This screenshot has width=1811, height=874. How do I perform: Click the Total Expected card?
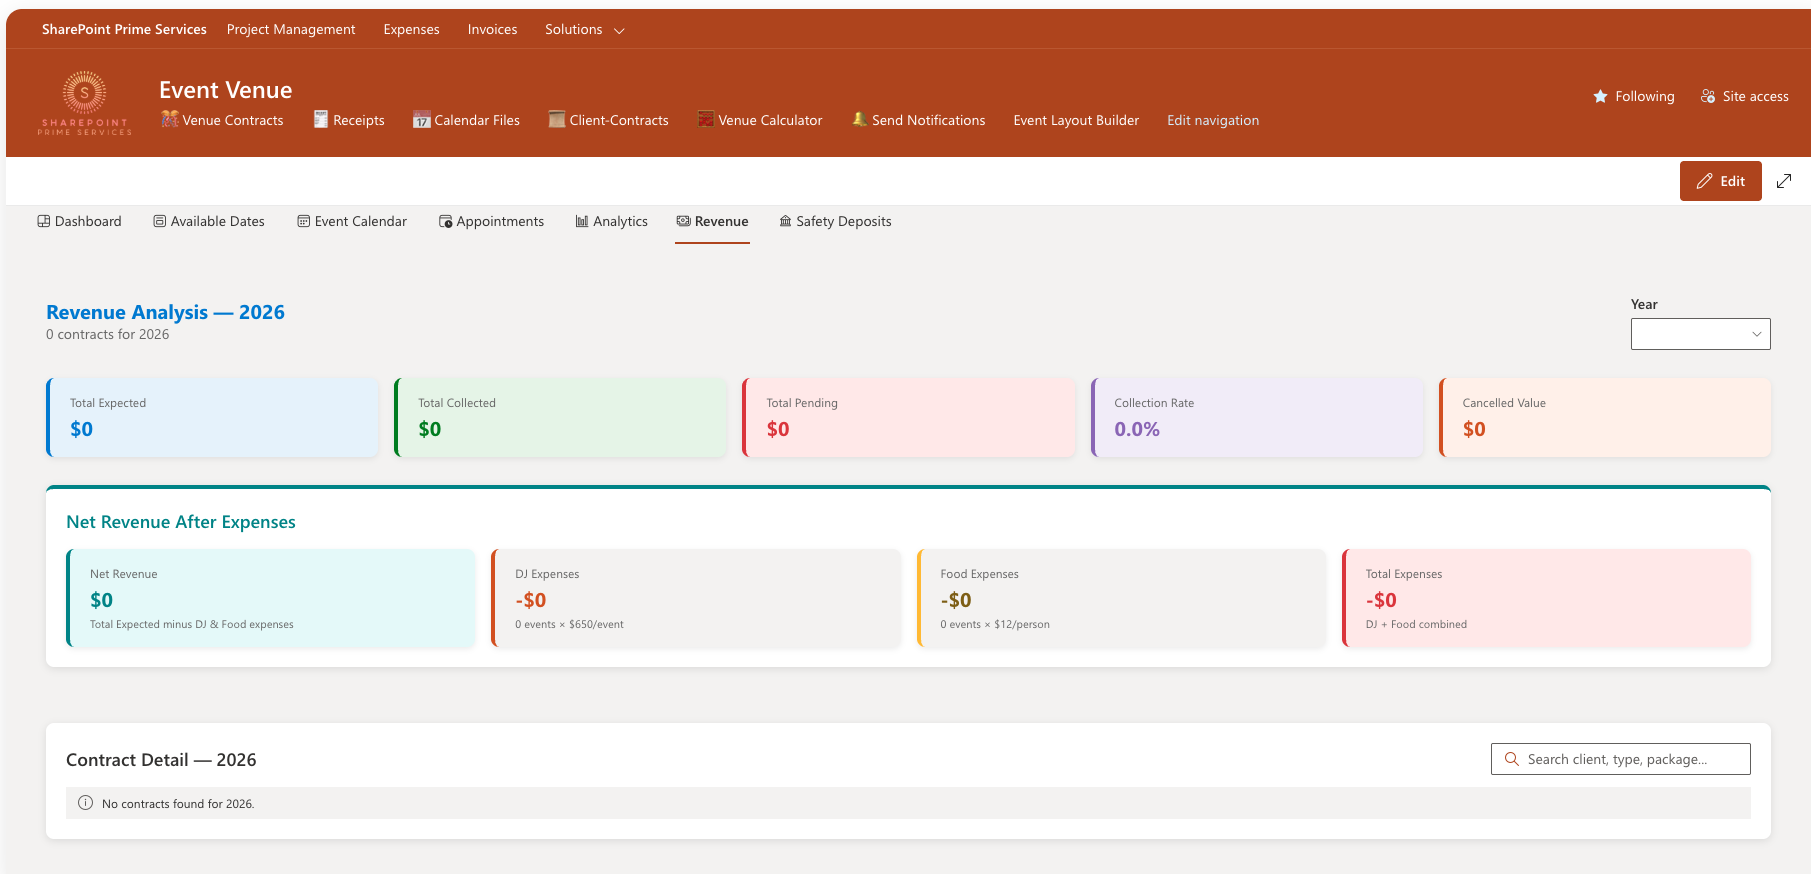(212, 417)
